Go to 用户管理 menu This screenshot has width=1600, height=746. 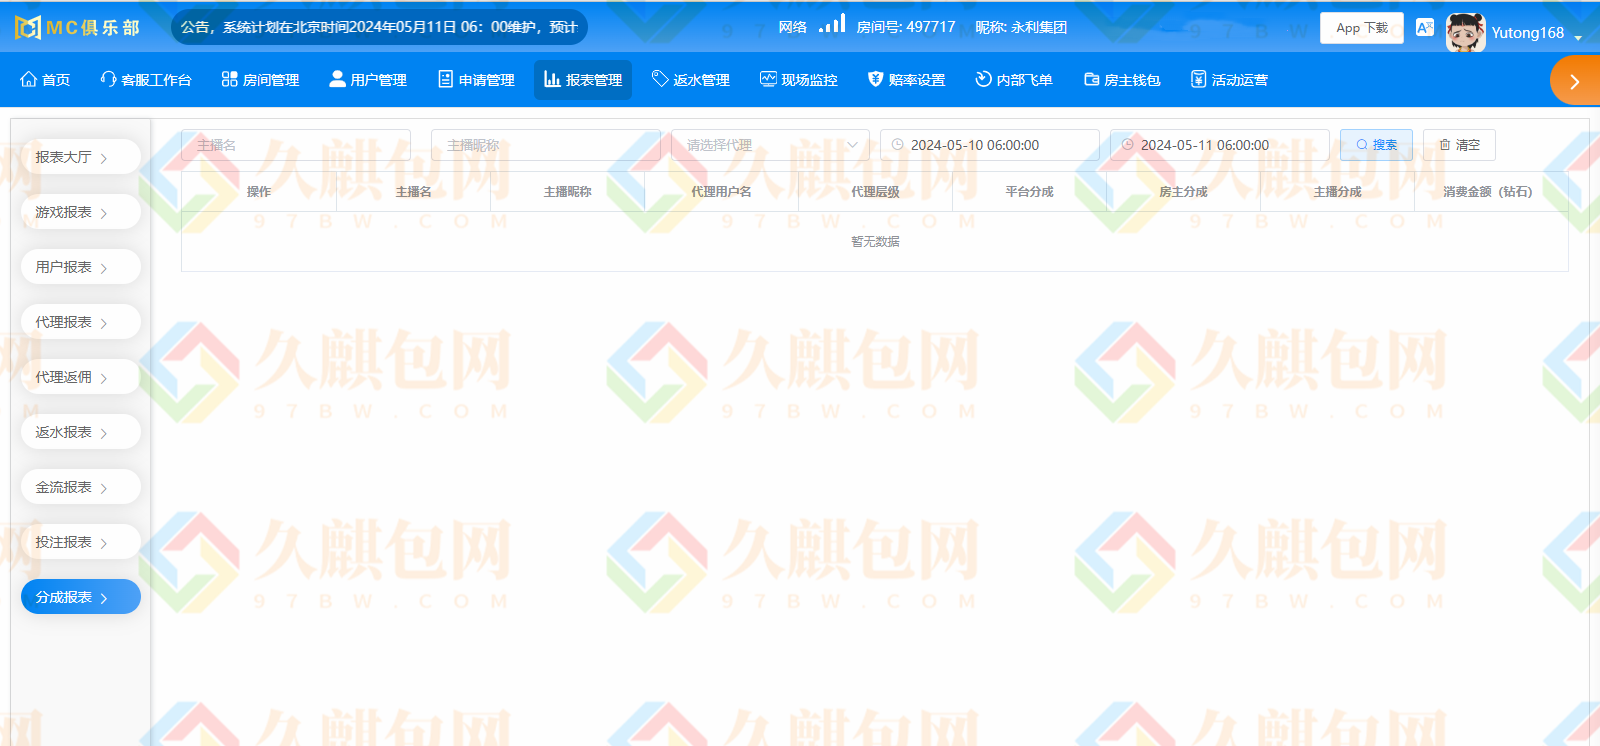(368, 80)
